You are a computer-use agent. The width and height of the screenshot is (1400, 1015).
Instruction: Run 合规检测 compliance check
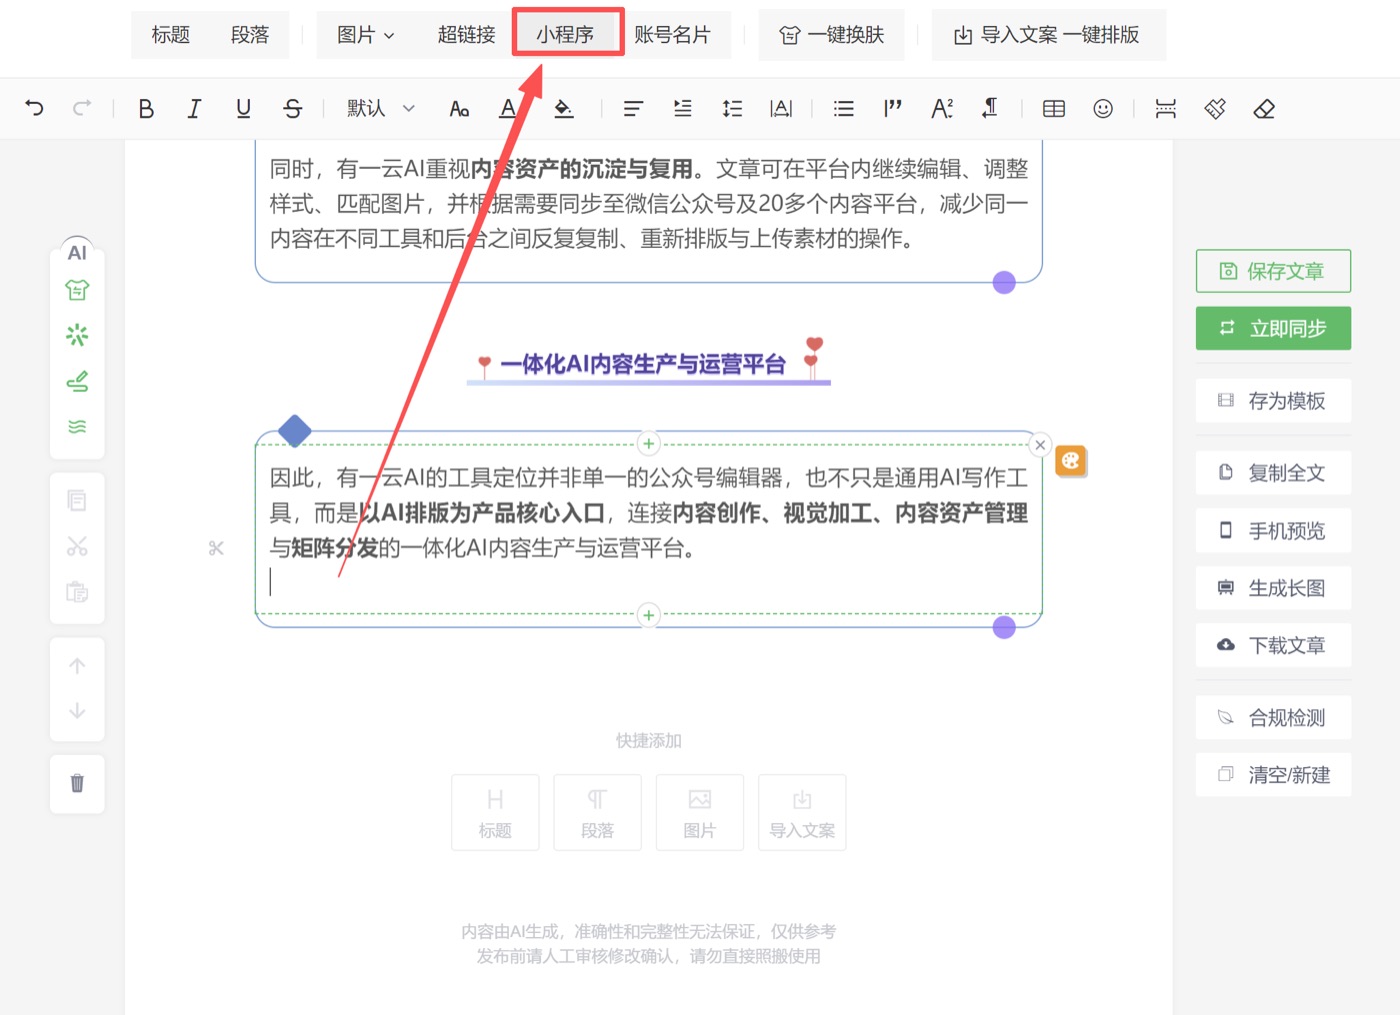tap(1273, 718)
